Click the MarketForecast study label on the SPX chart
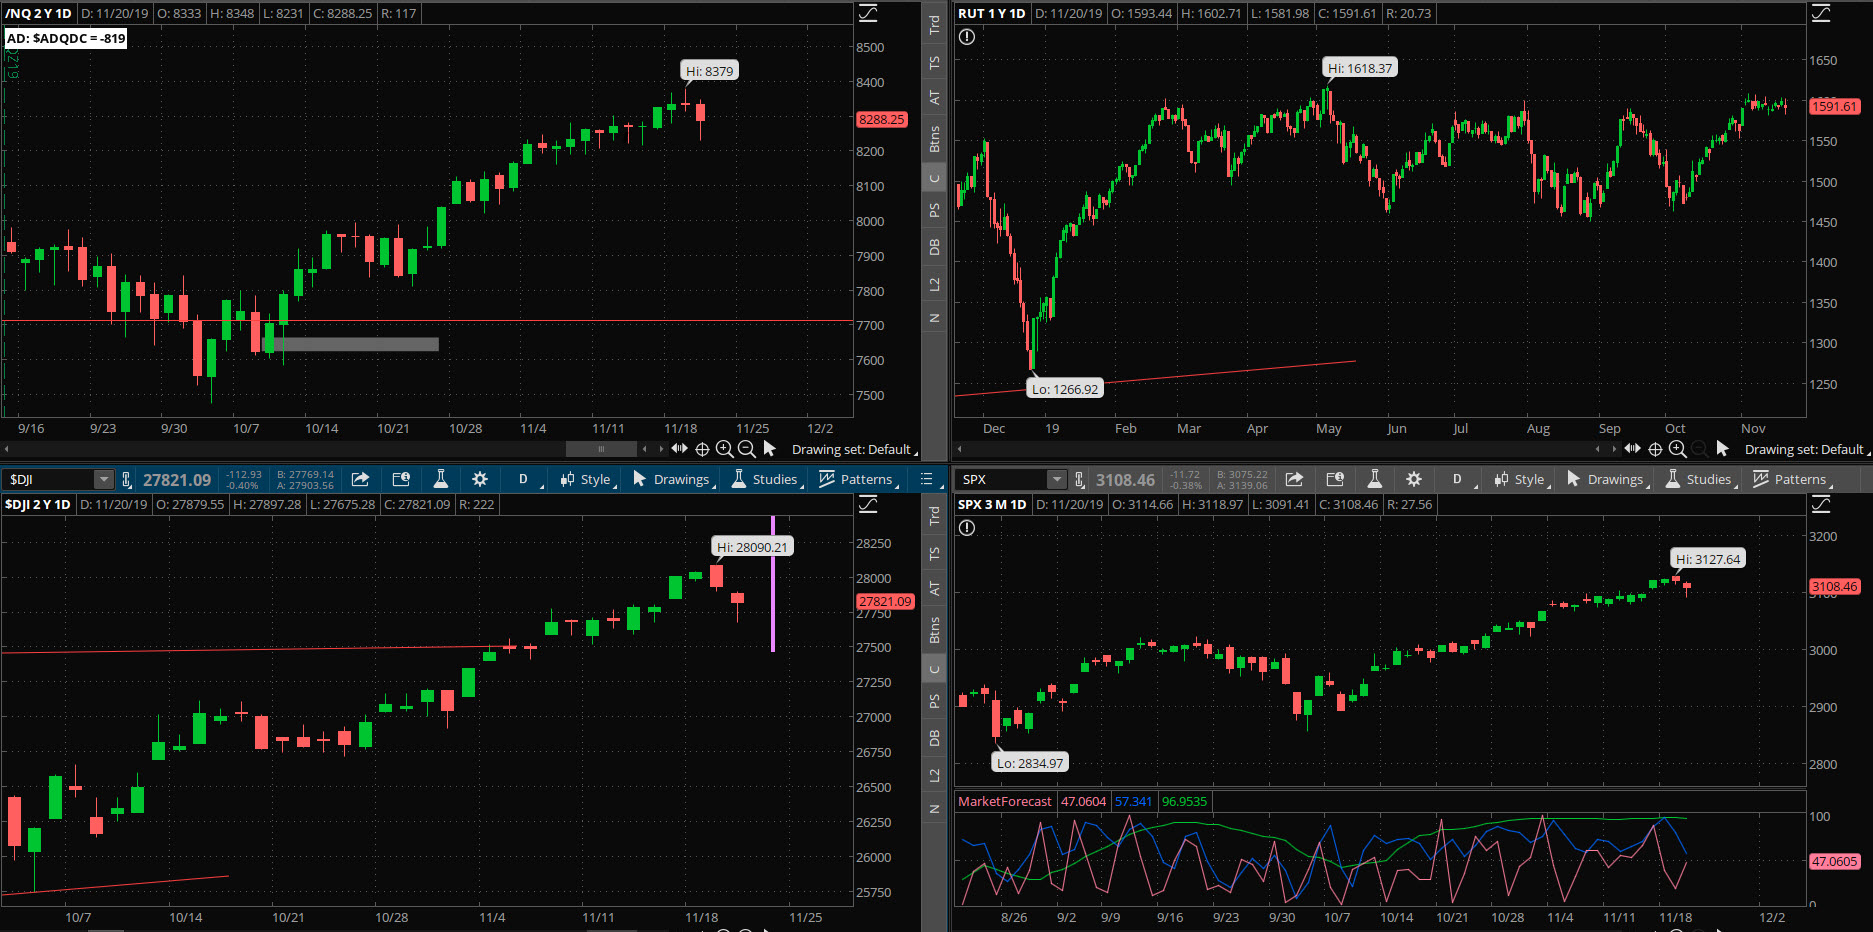 click(1005, 801)
